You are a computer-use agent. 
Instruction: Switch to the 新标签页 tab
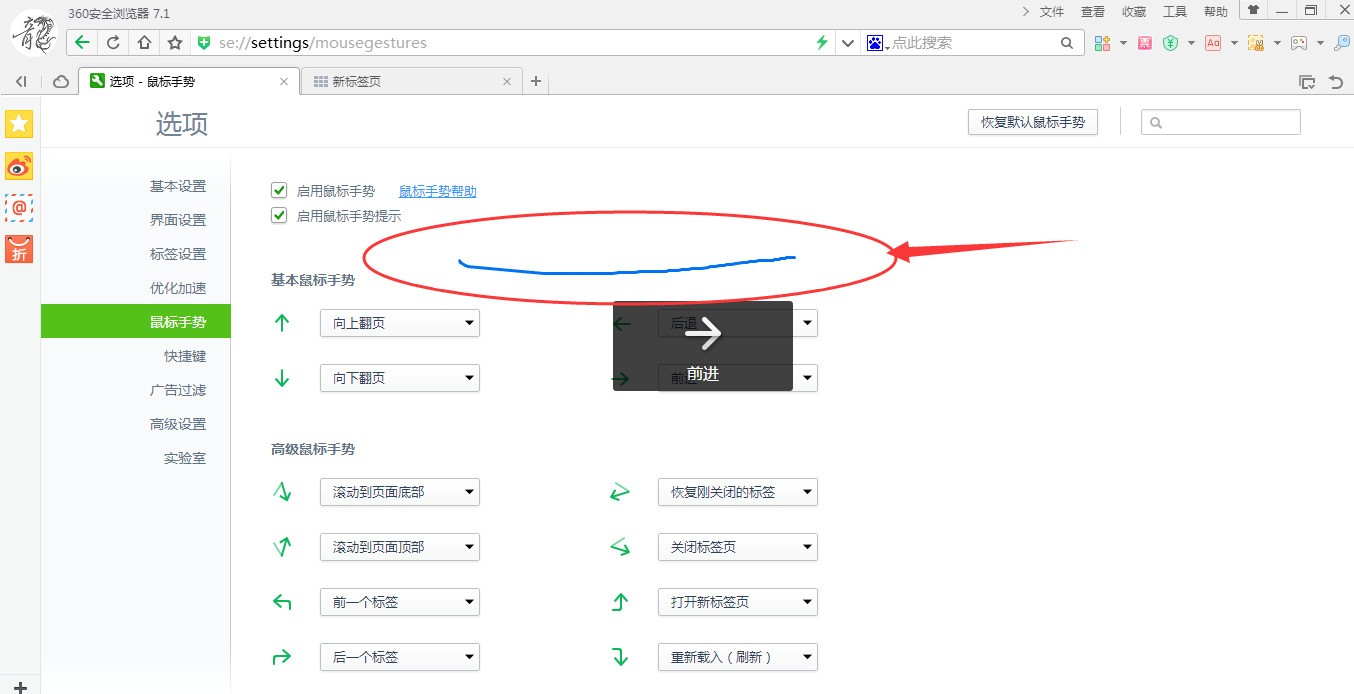[x=405, y=82]
